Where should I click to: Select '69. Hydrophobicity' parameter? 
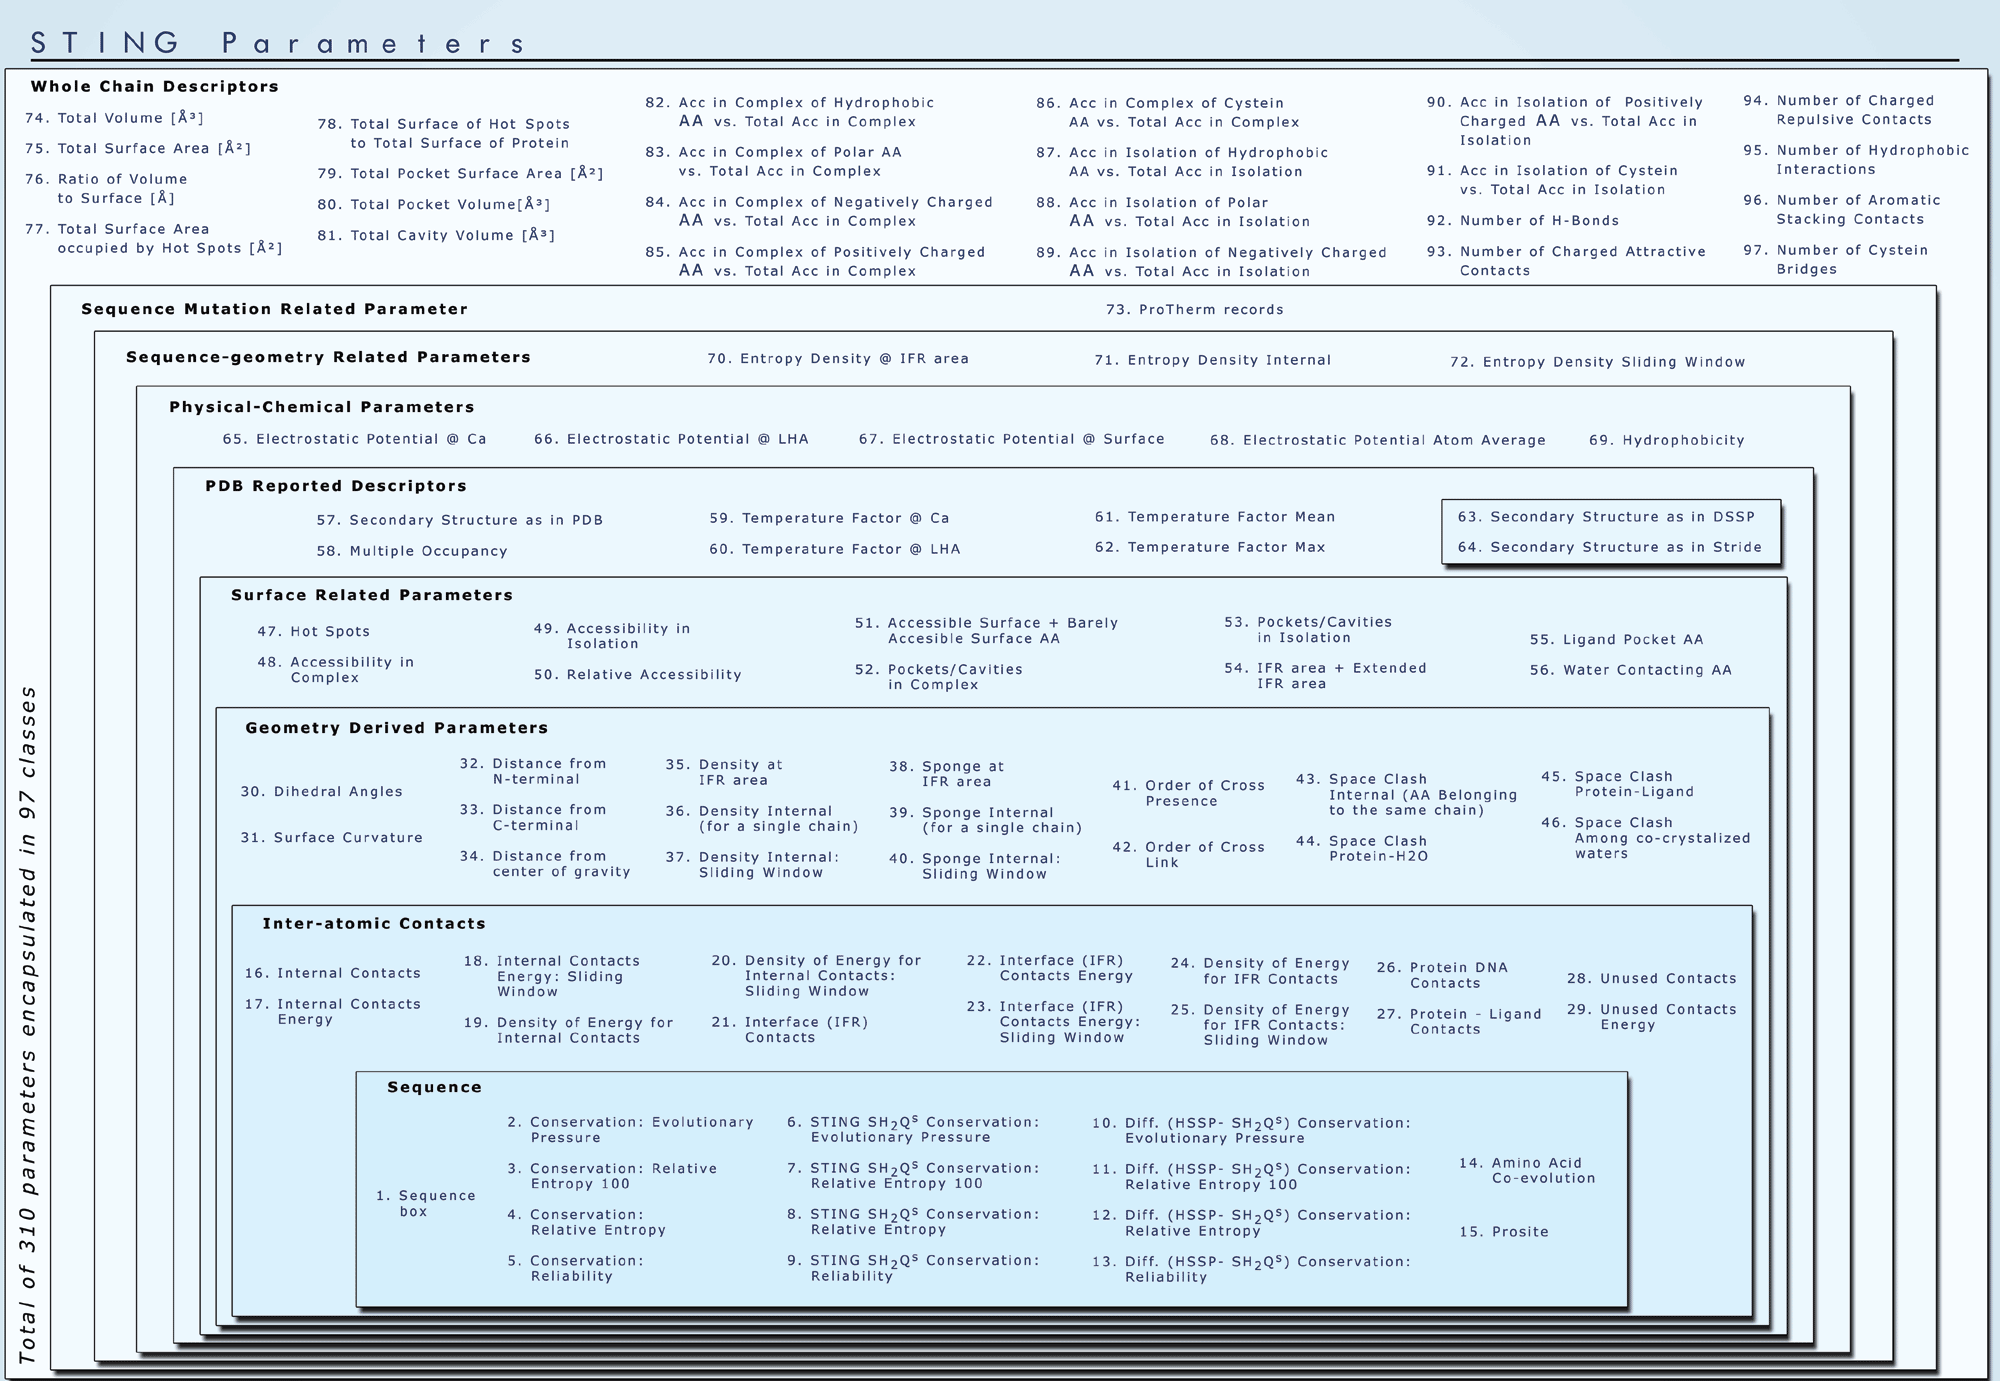tap(1667, 439)
